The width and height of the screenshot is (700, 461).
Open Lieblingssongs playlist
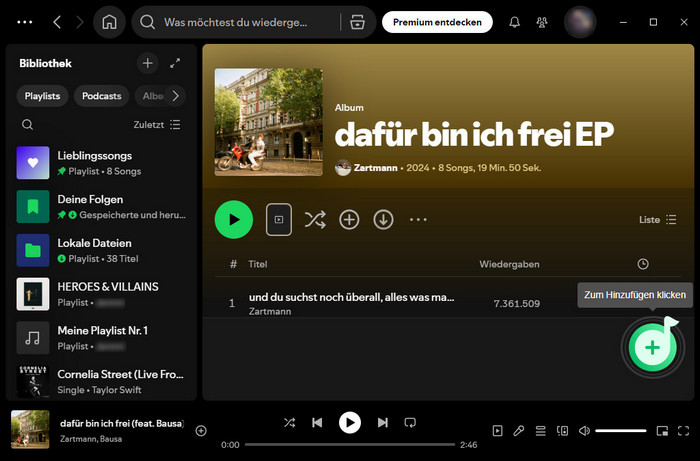click(x=101, y=163)
